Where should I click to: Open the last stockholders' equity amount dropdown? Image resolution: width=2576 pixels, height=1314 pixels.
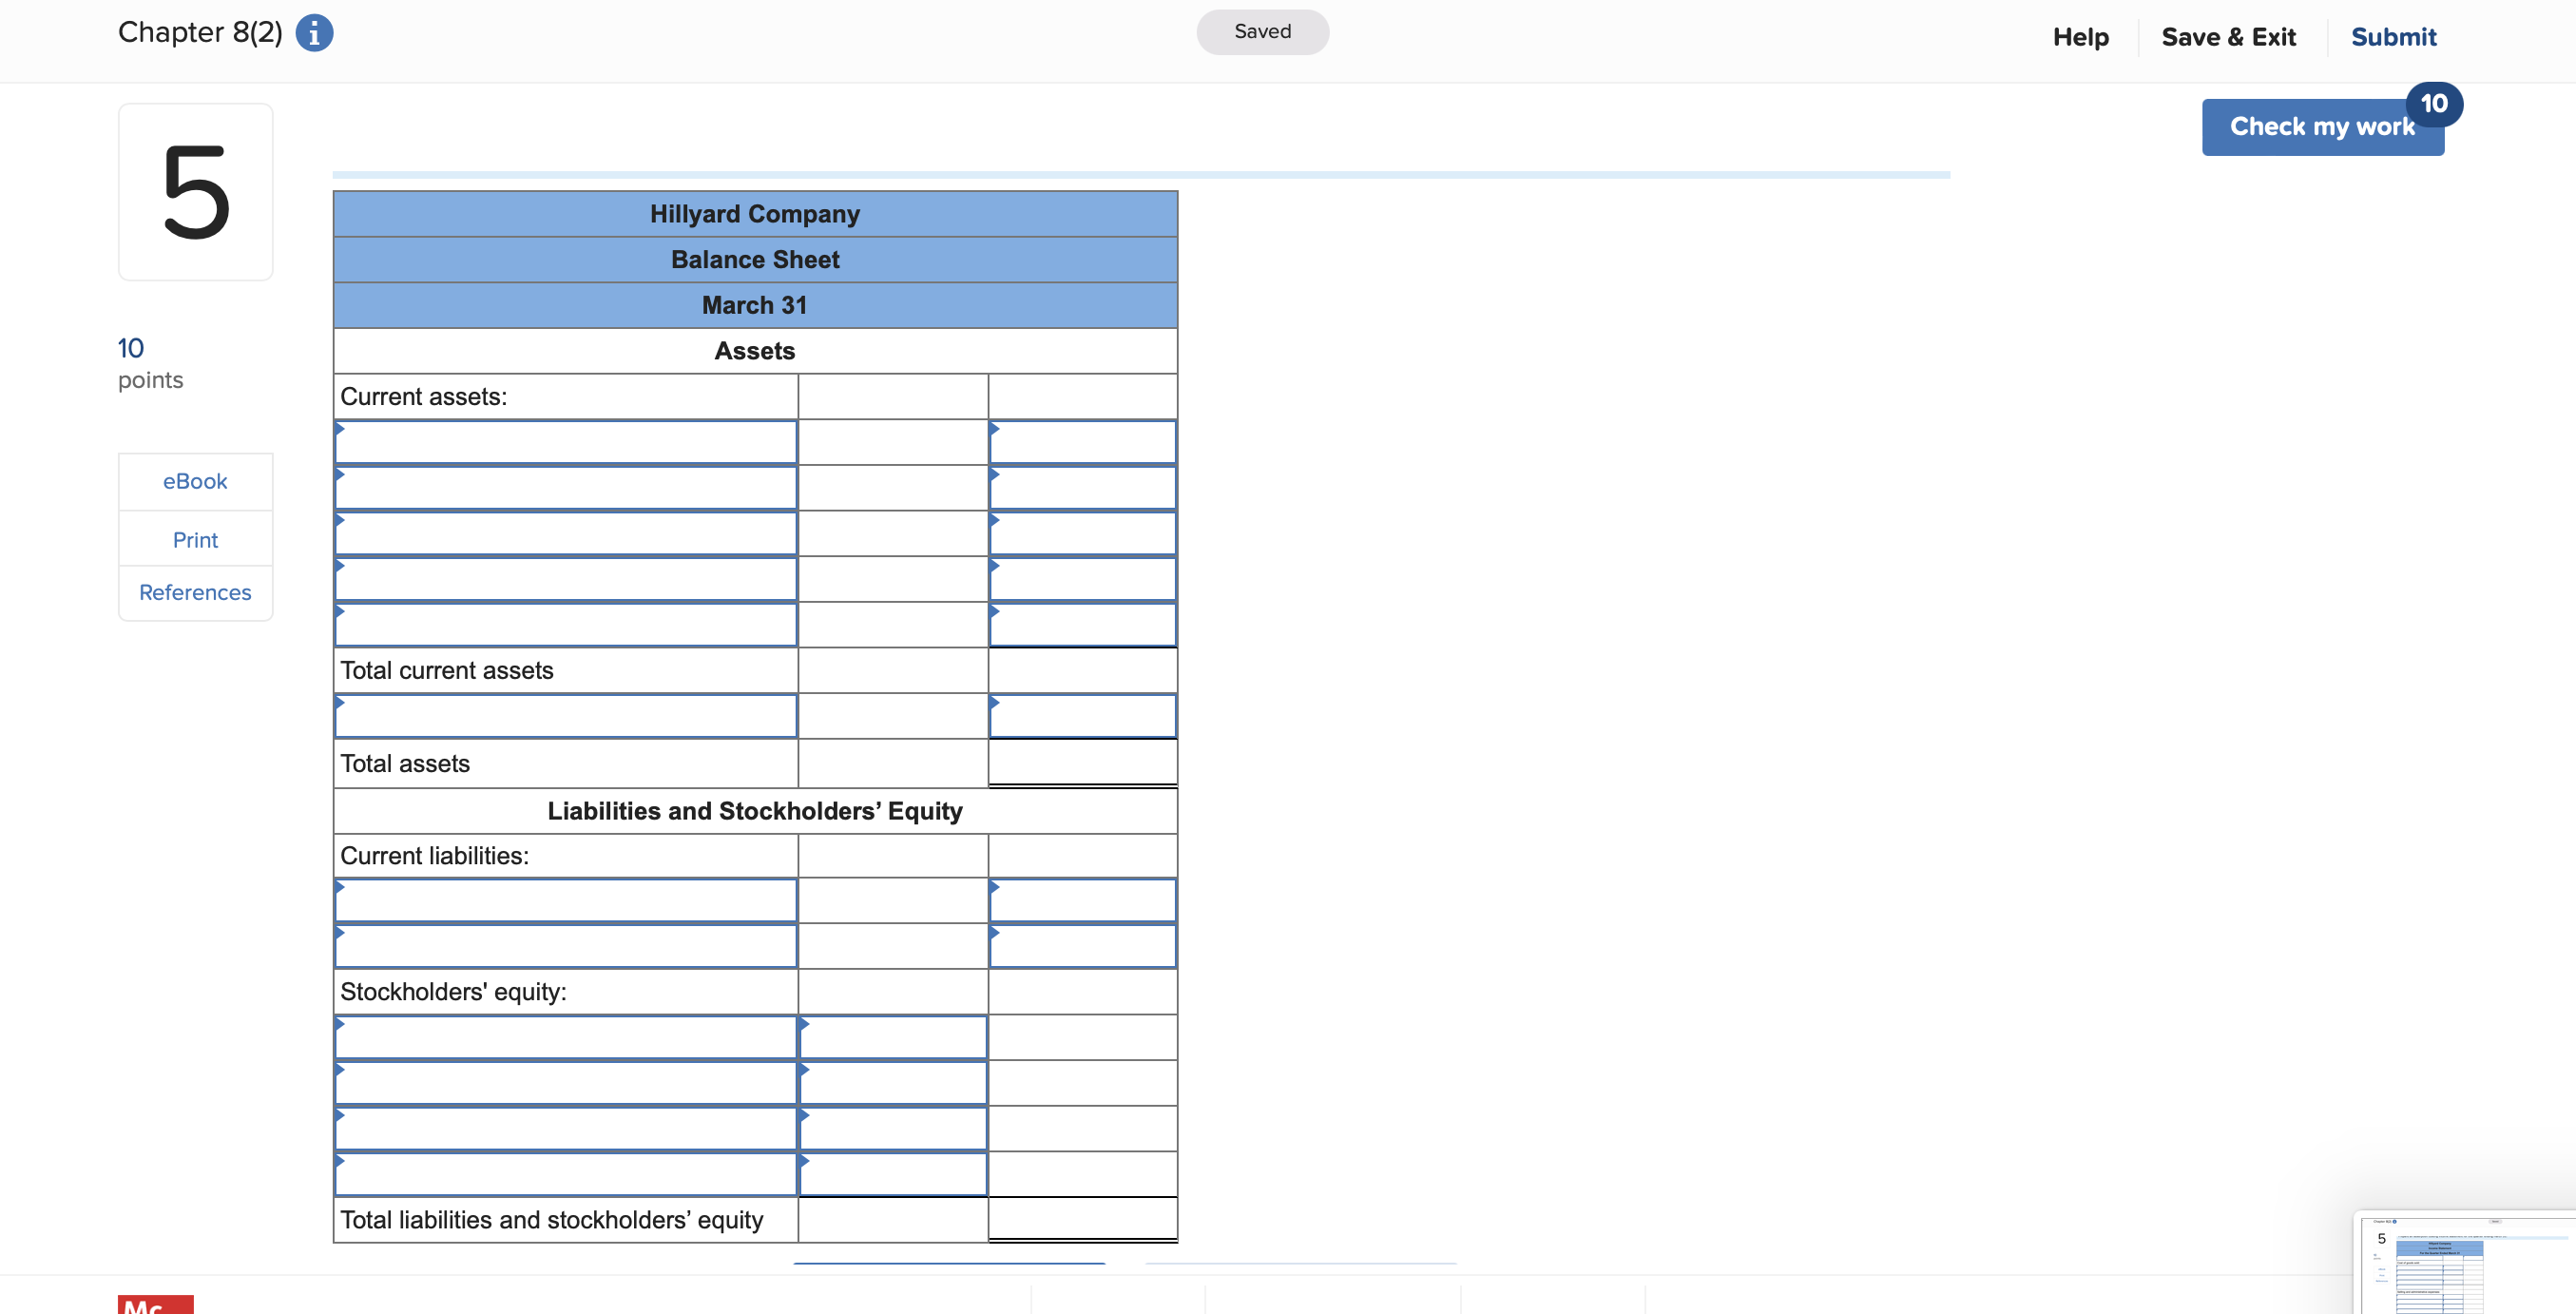[892, 1173]
